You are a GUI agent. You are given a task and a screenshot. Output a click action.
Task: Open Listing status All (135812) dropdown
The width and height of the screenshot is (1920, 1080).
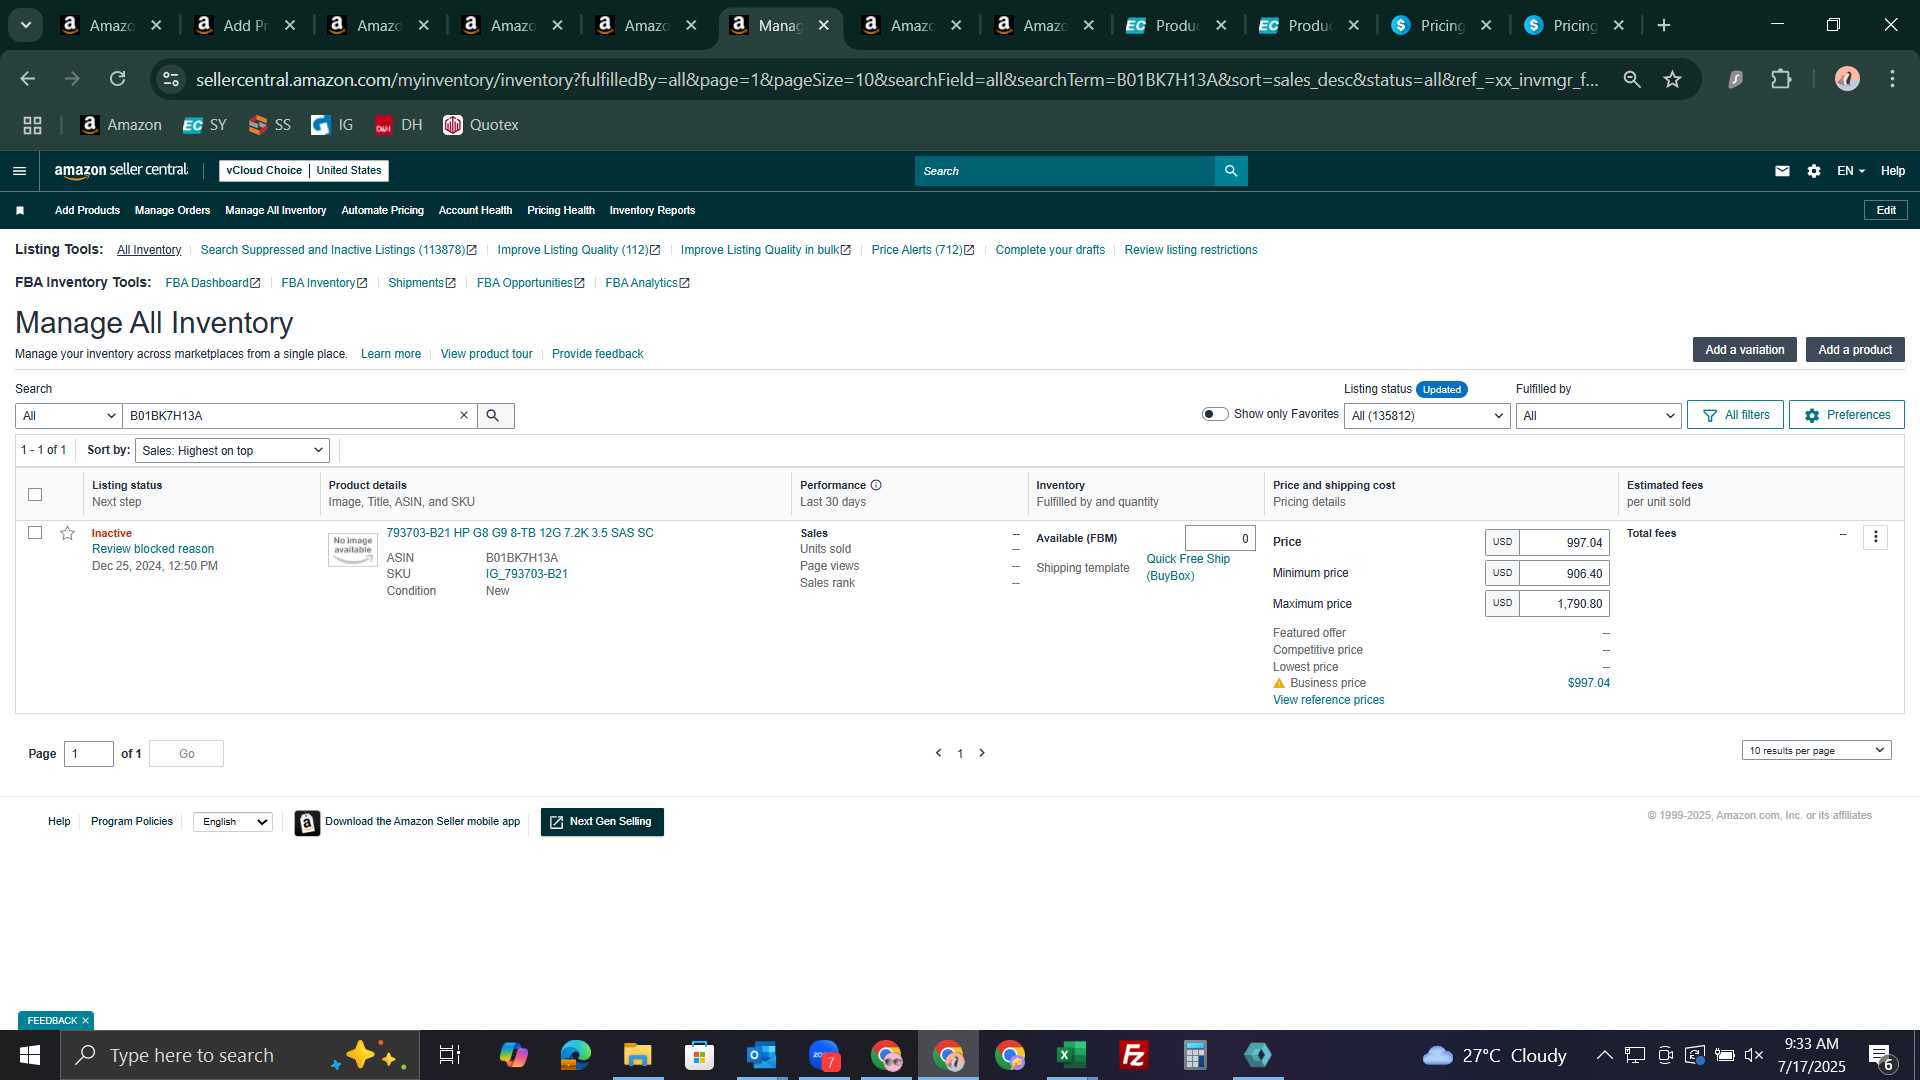tap(1426, 416)
